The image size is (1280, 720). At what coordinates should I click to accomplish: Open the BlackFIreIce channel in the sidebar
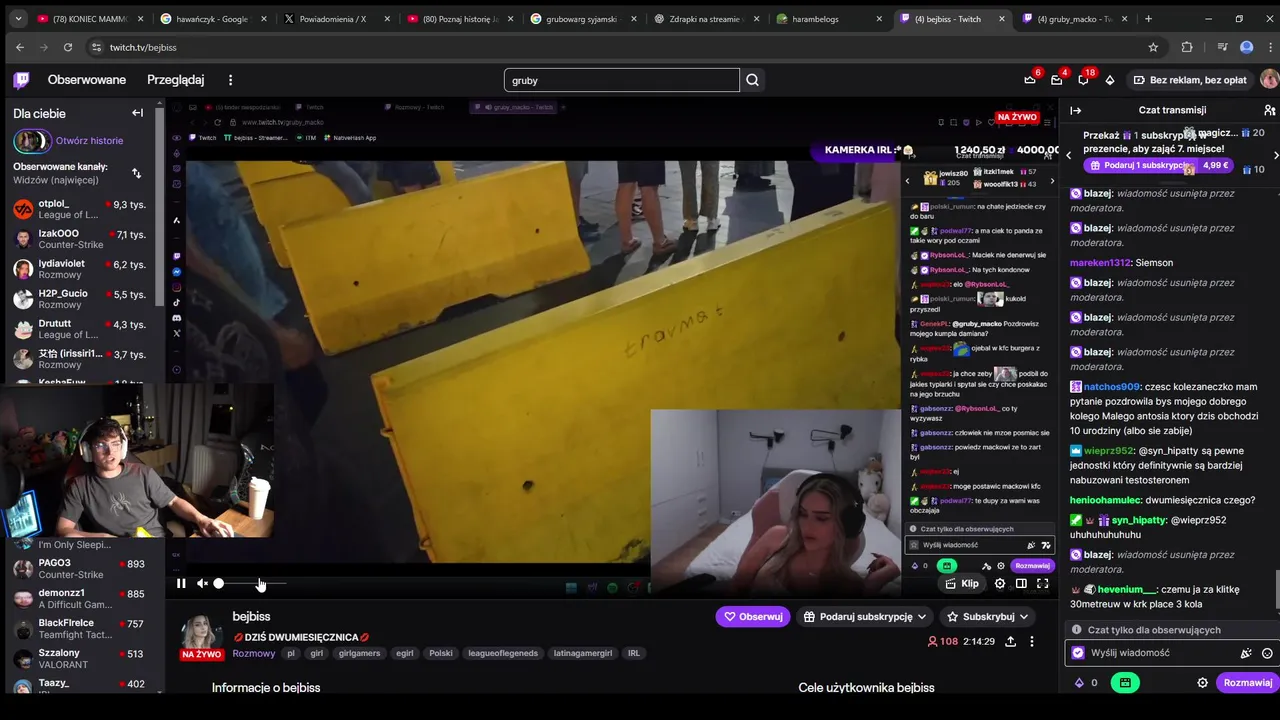(80, 629)
